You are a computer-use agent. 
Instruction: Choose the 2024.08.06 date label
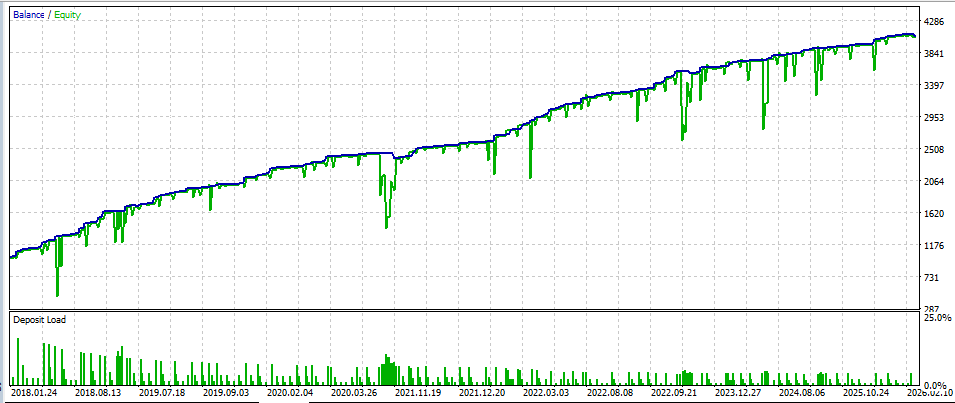point(804,394)
